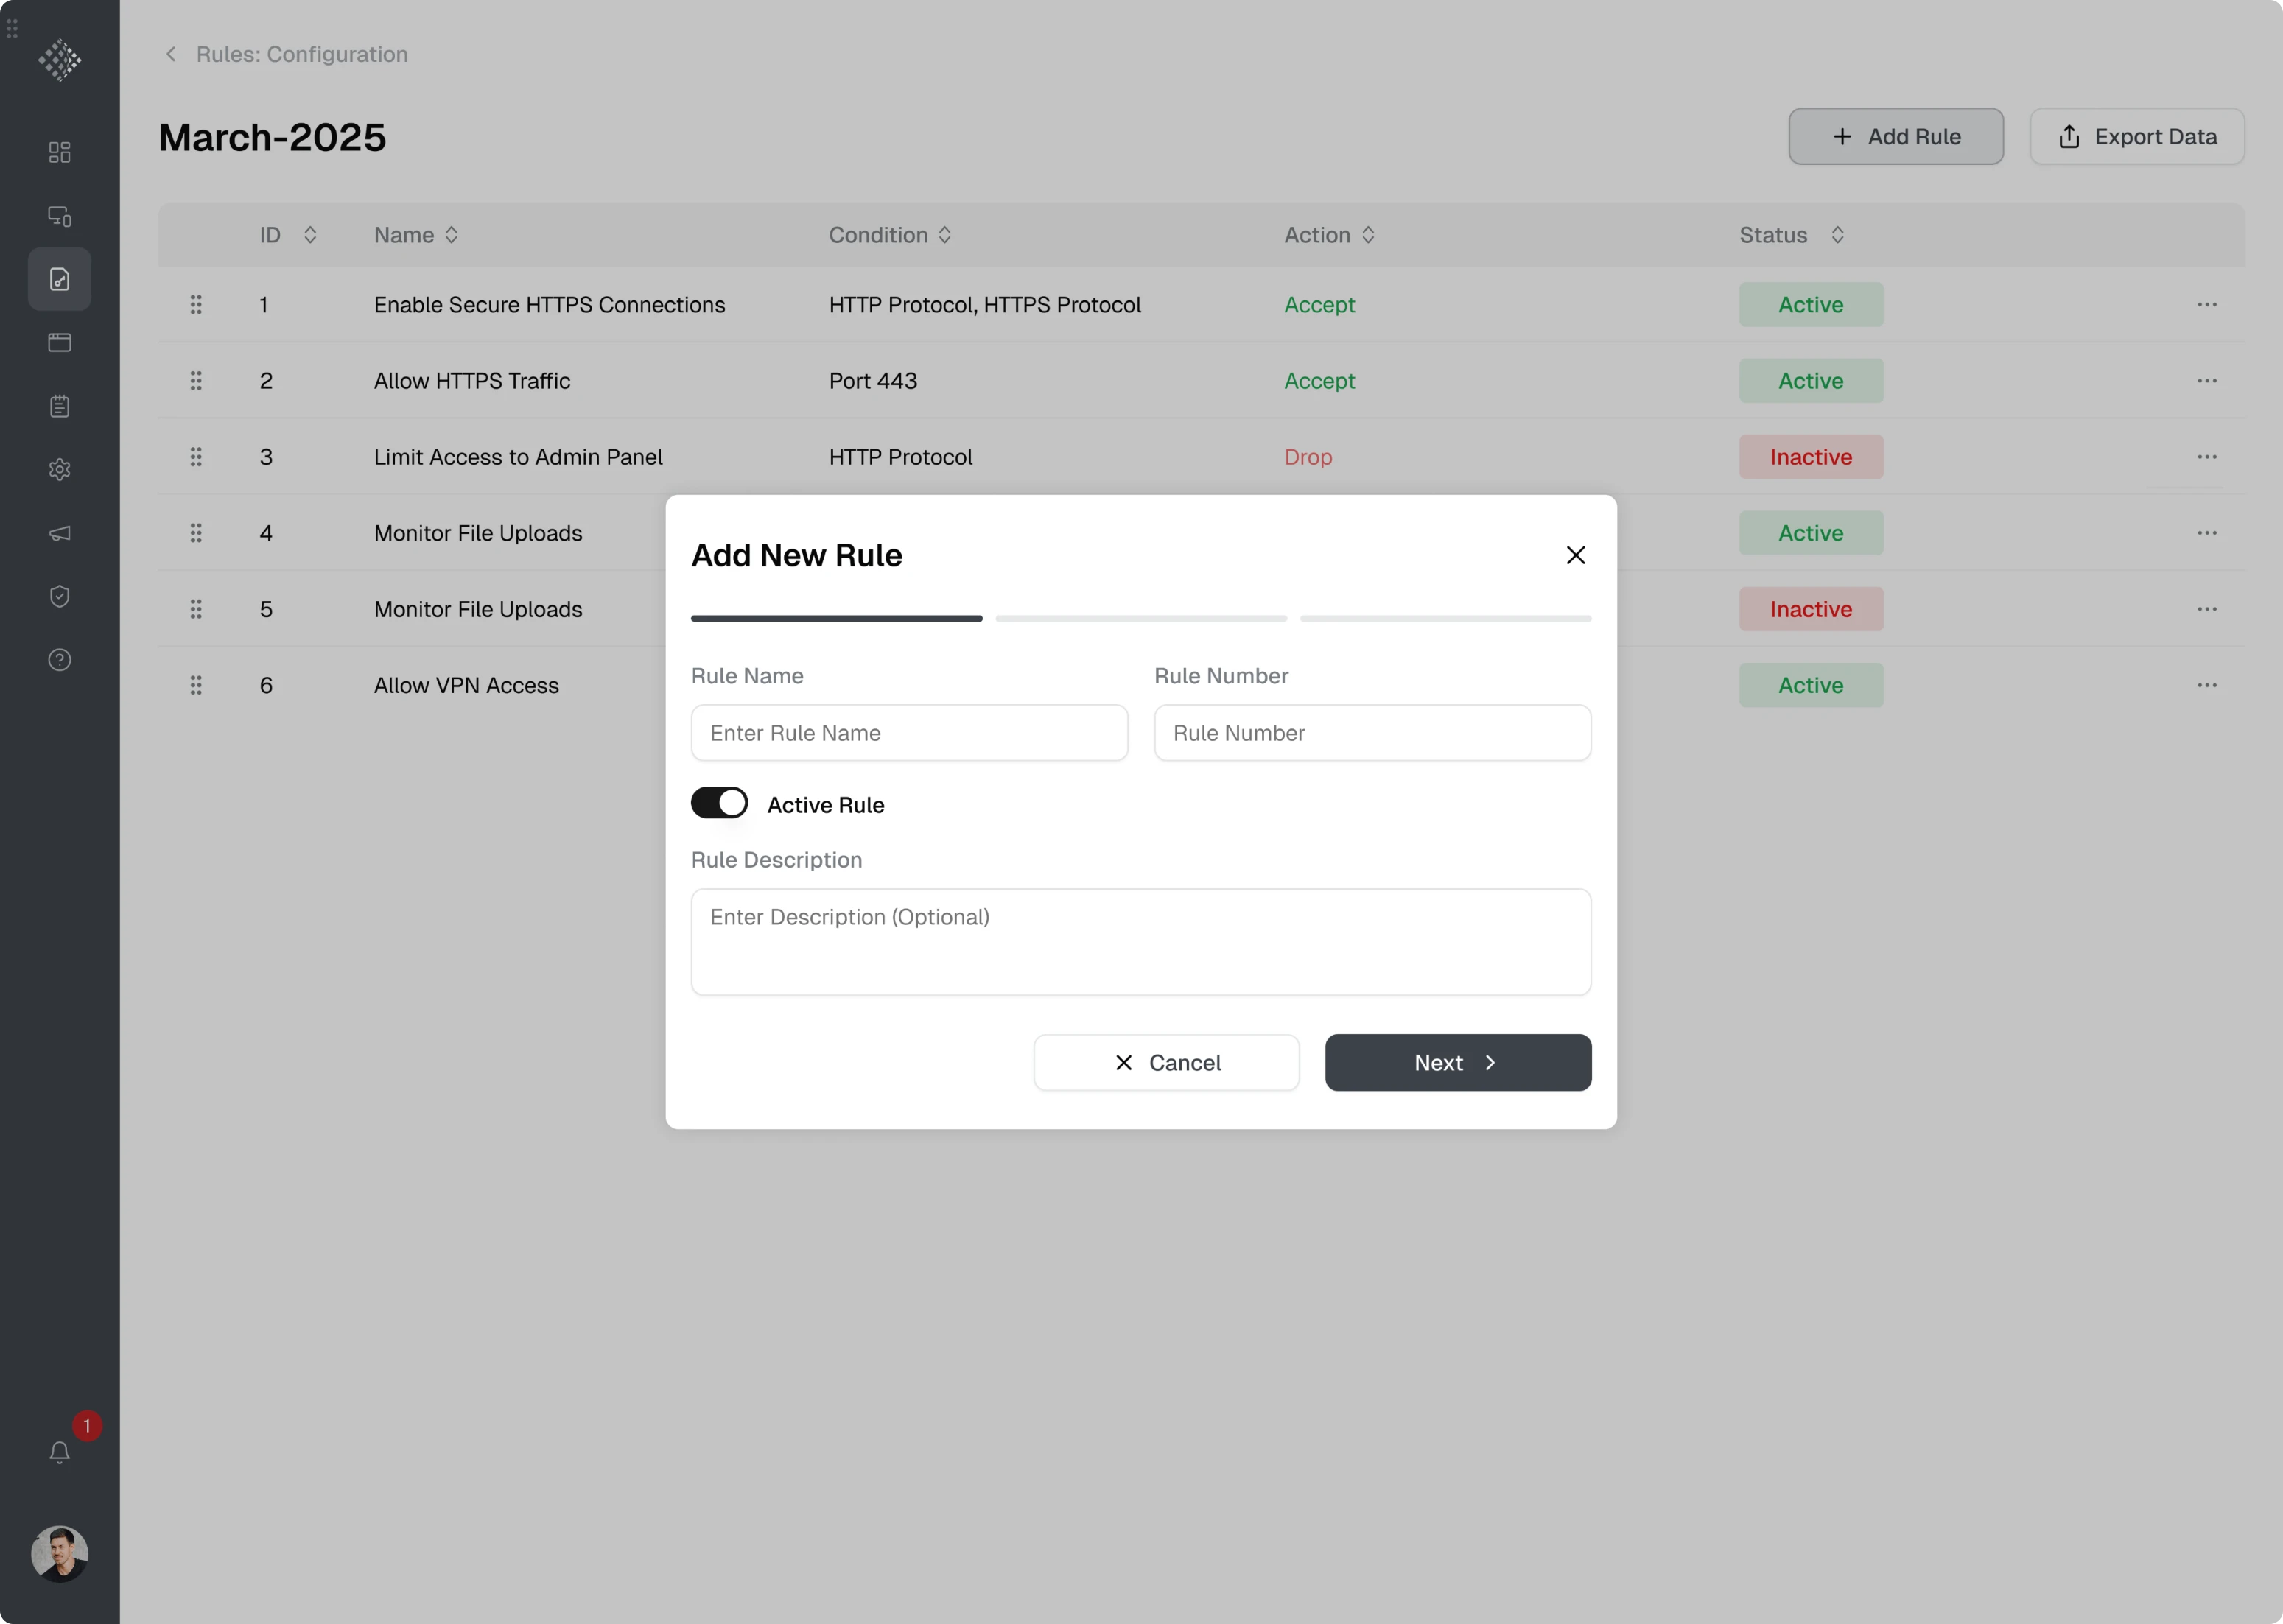Click Export Data
The height and width of the screenshot is (1624, 2283).
coord(2137,136)
